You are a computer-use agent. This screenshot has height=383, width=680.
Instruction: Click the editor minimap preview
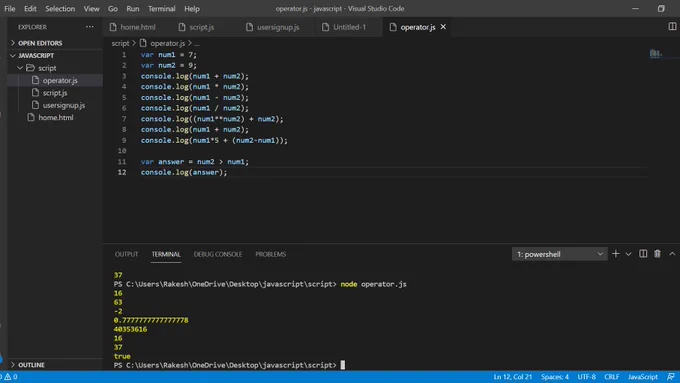coord(655,54)
